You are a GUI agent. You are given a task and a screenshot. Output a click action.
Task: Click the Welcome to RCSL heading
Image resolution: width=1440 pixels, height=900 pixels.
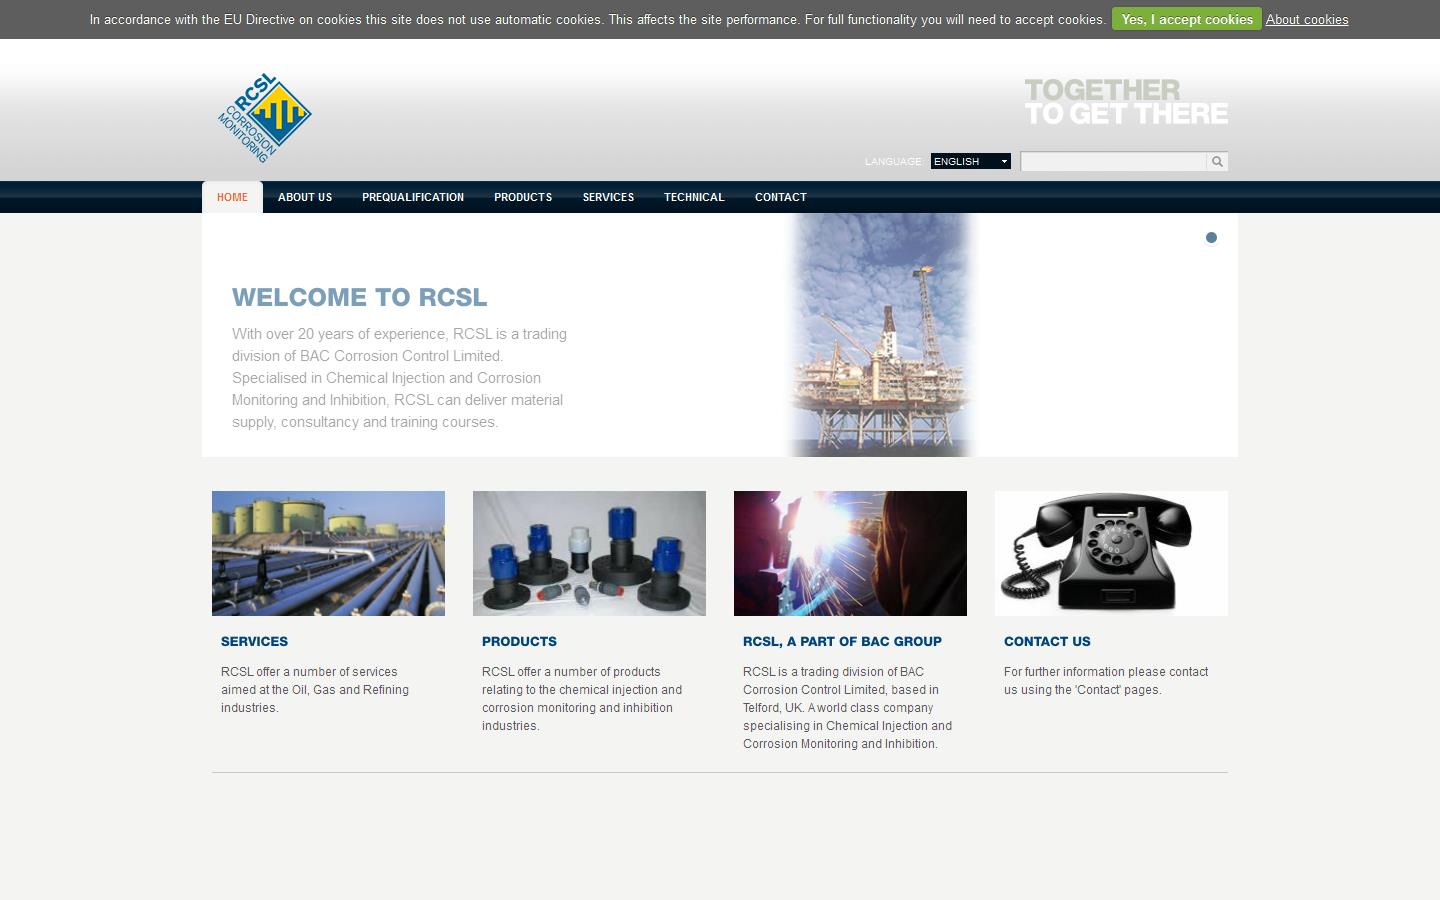coord(360,297)
